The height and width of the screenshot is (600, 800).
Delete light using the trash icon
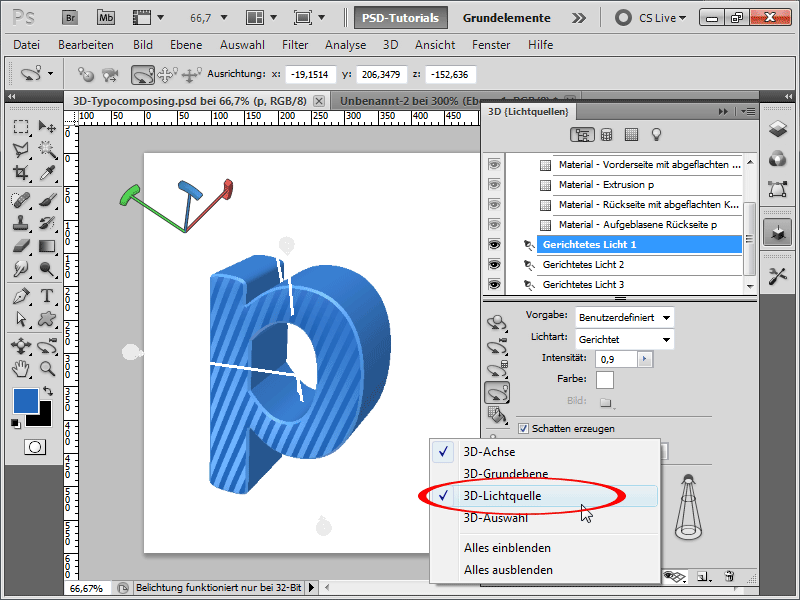pyautogui.click(x=730, y=576)
